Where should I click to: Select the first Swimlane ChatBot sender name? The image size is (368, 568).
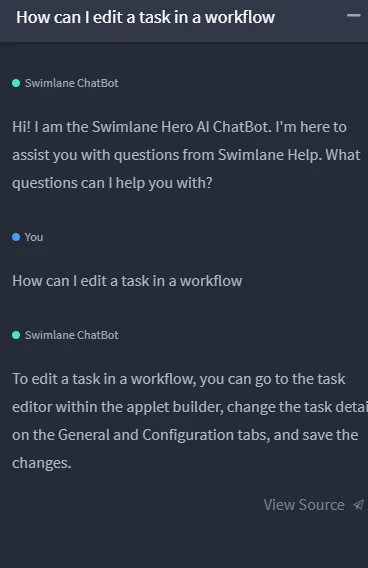(72, 83)
